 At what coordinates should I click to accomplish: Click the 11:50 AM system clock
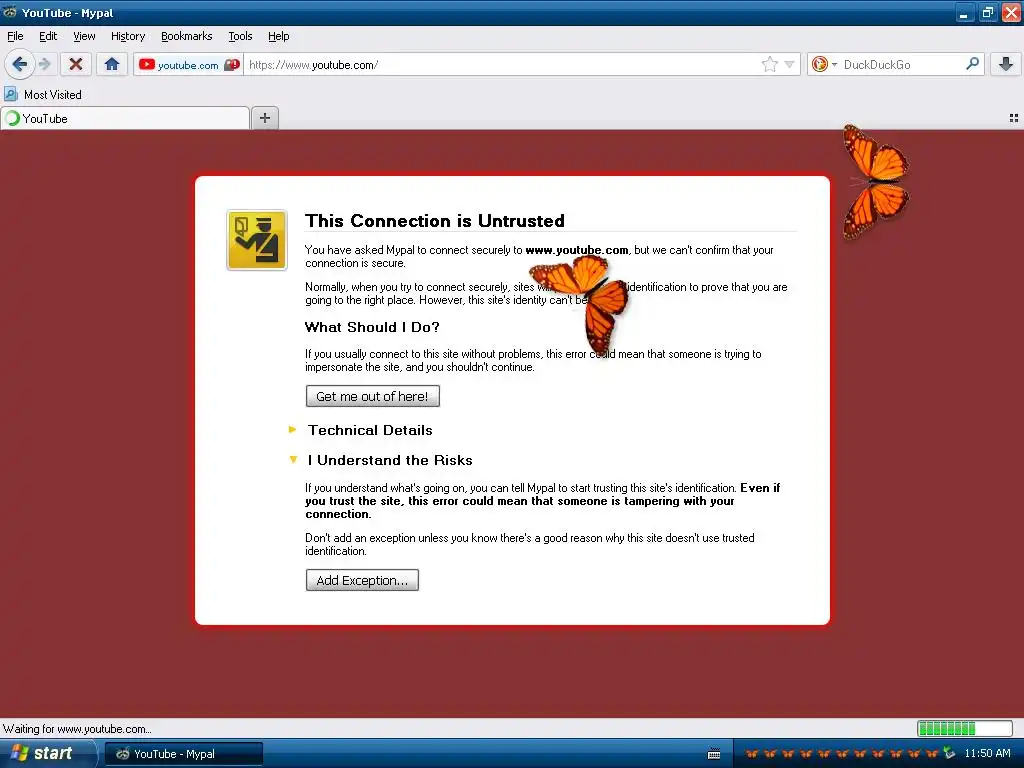pos(987,753)
